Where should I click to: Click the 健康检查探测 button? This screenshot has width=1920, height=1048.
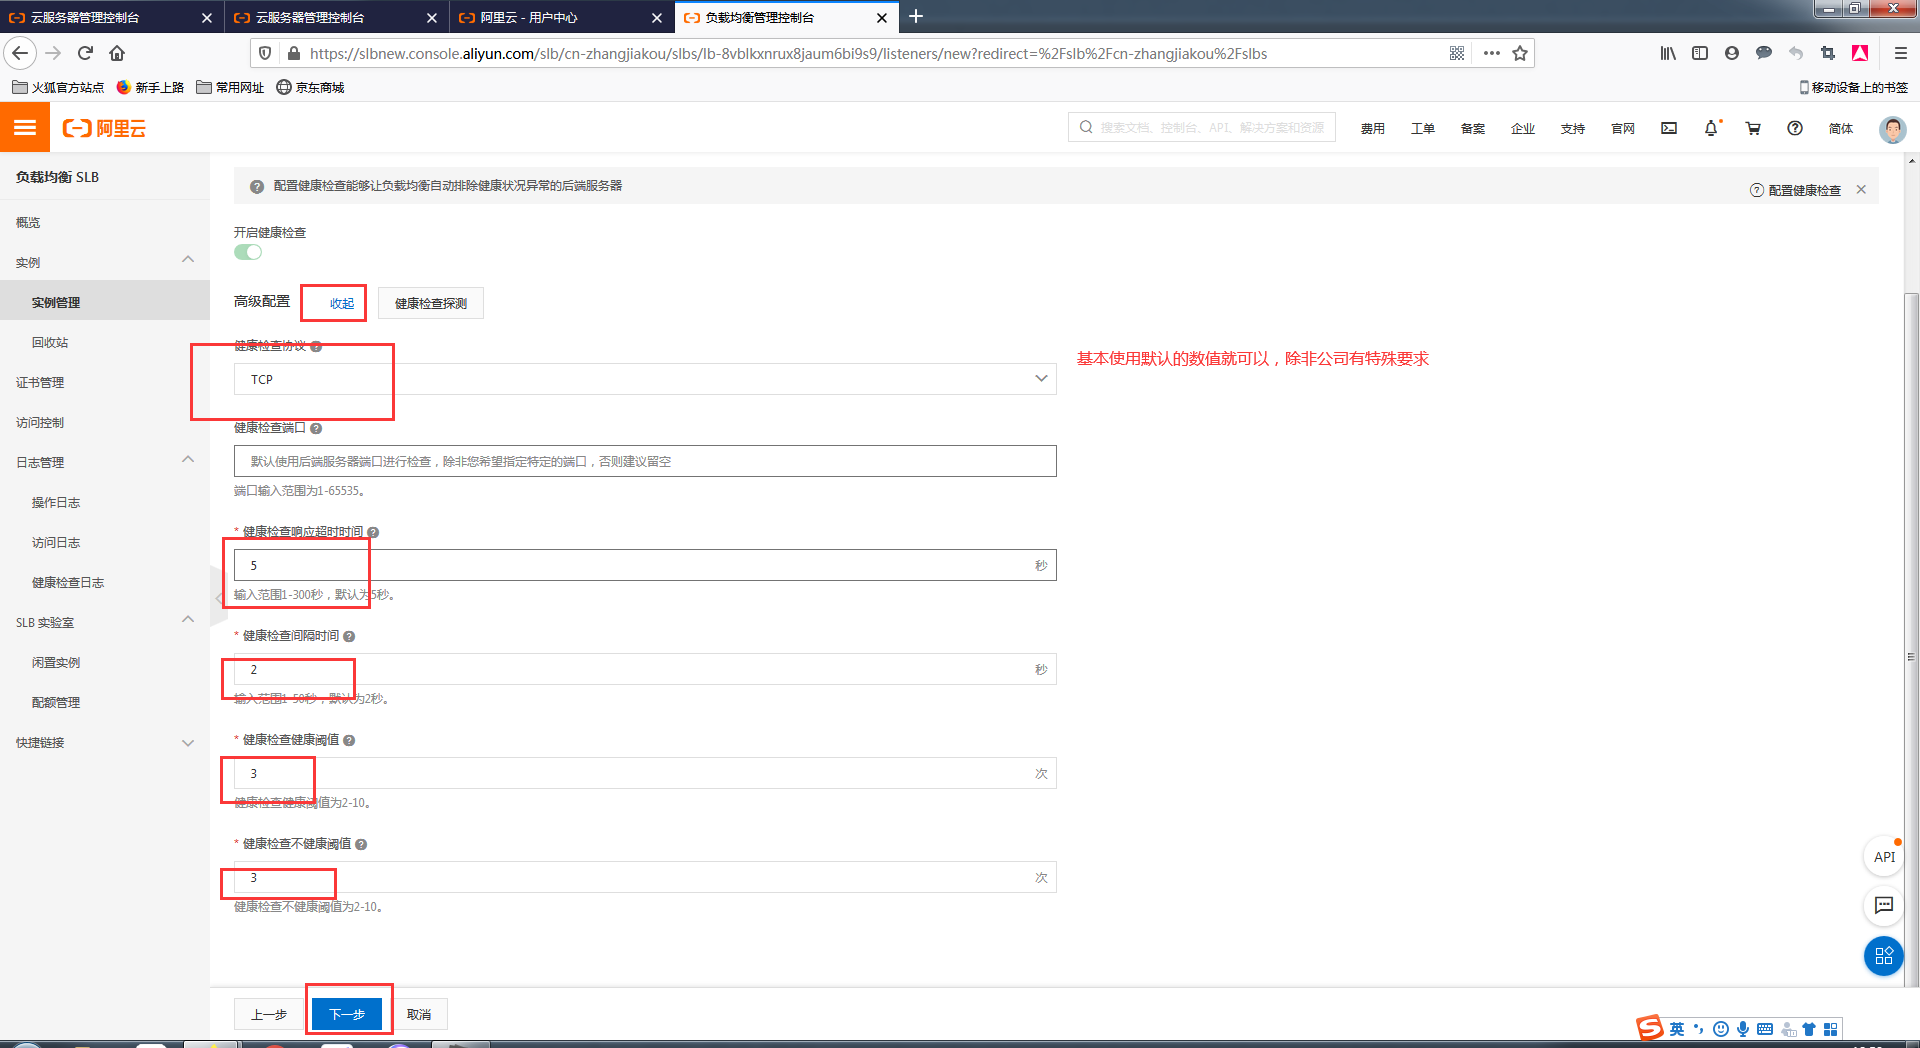click(430, 303)
